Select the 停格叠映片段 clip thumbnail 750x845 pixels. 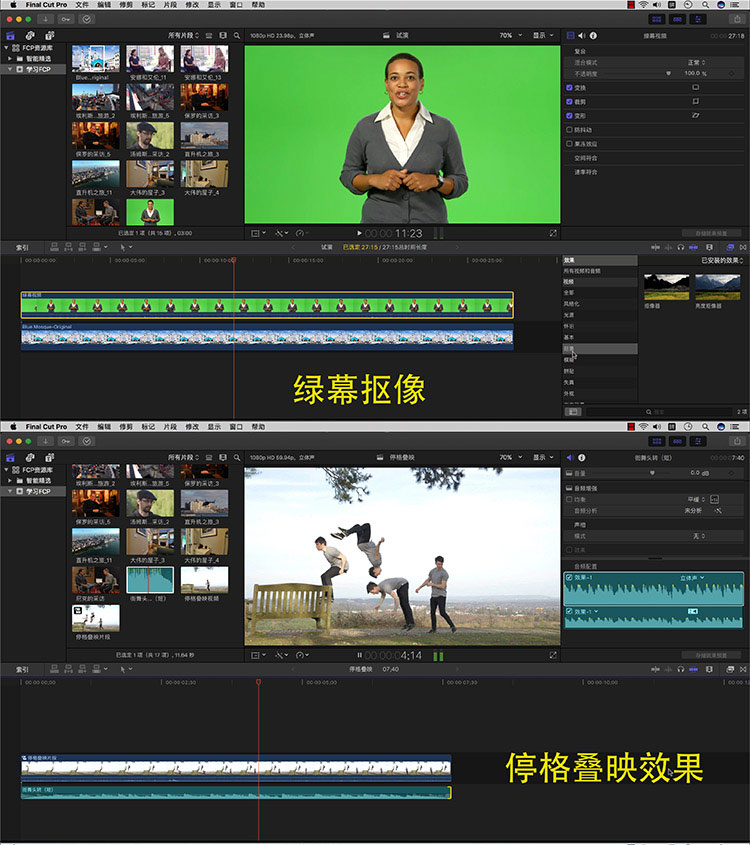pos(96,618)
